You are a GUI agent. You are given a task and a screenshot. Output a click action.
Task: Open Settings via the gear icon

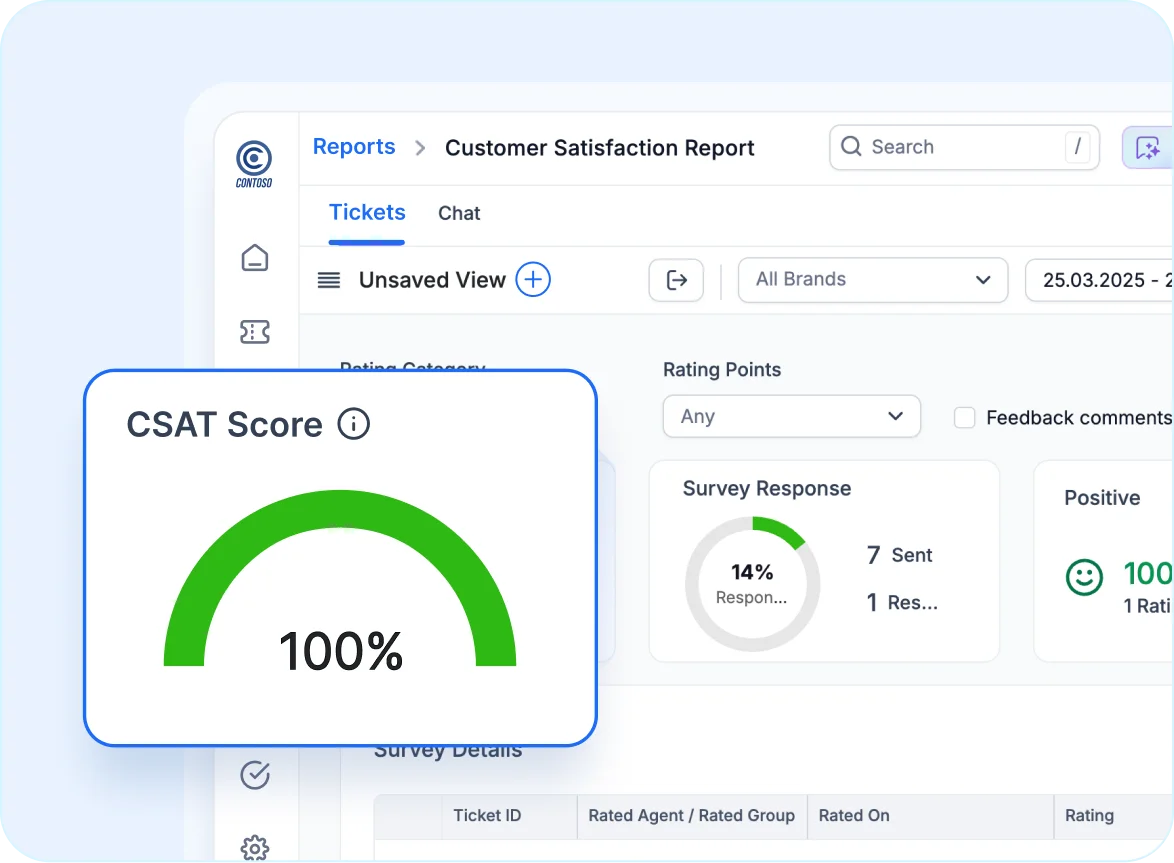pos(255,848)
